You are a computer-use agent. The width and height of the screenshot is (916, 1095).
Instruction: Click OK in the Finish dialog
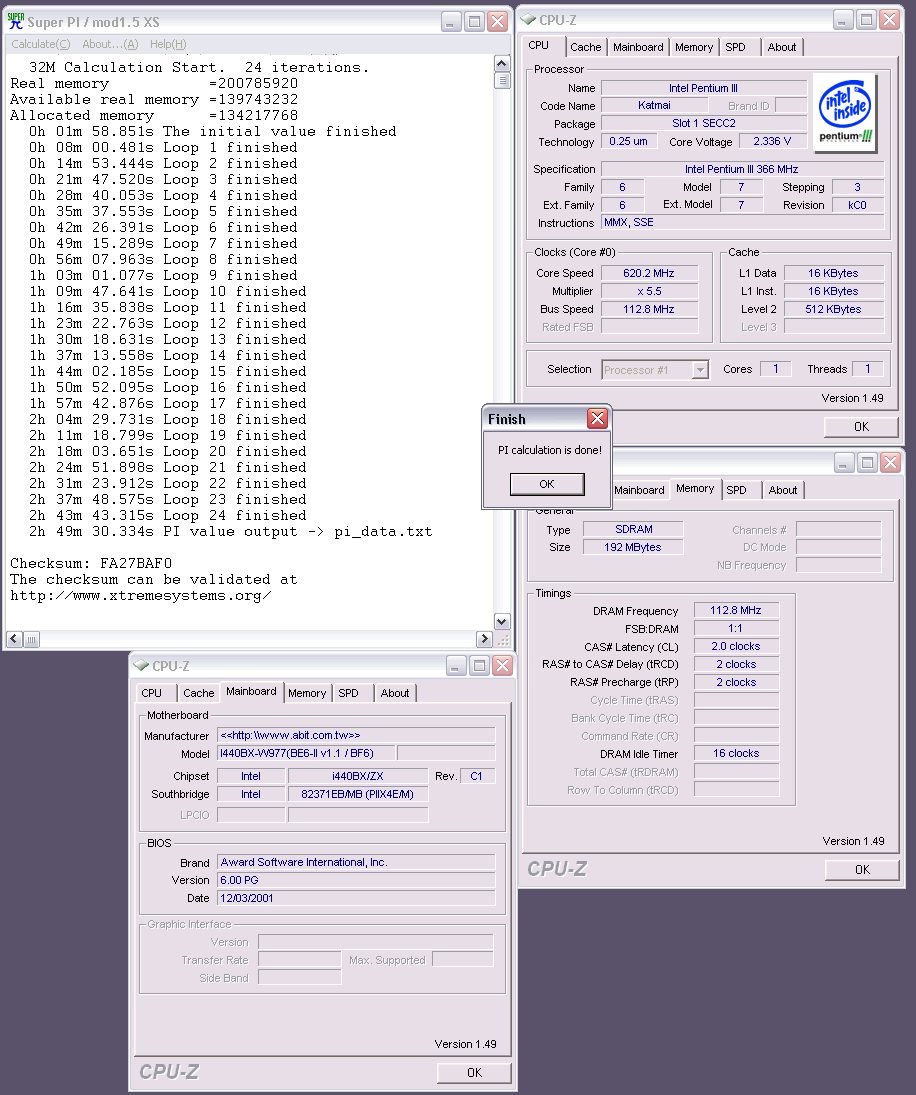pos(547,484)
